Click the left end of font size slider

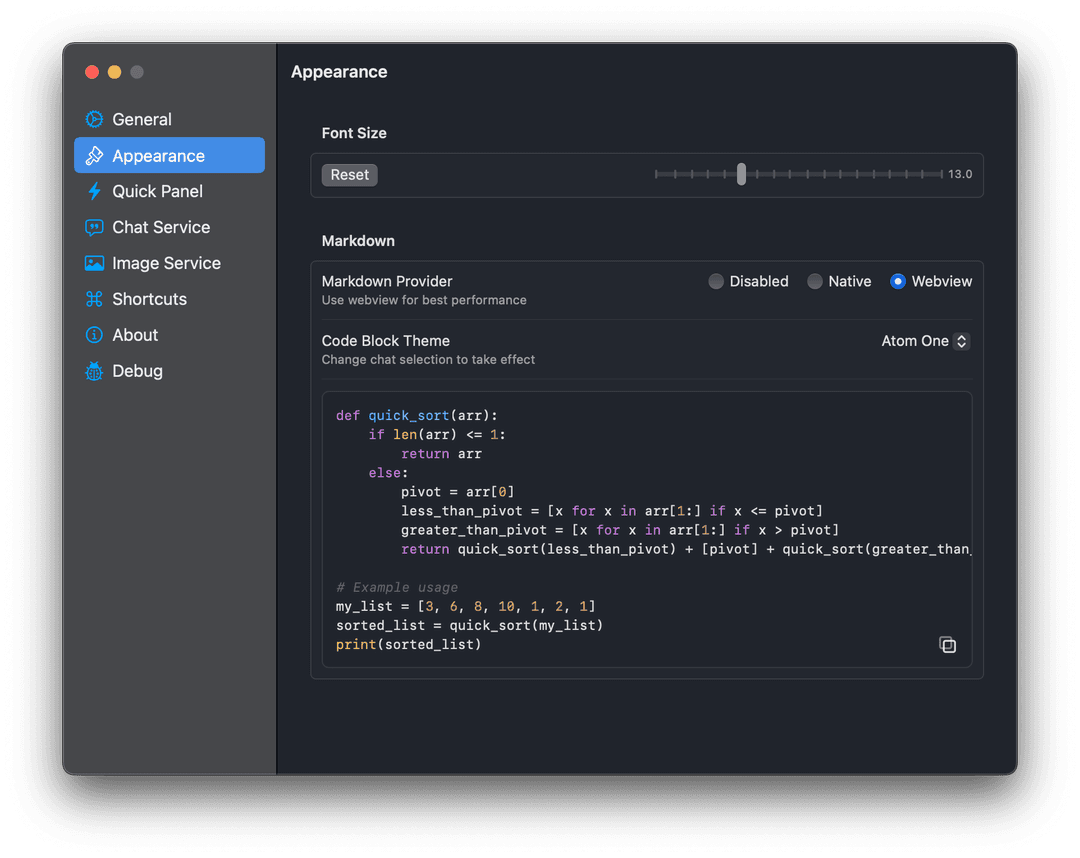tap(656, 174)
